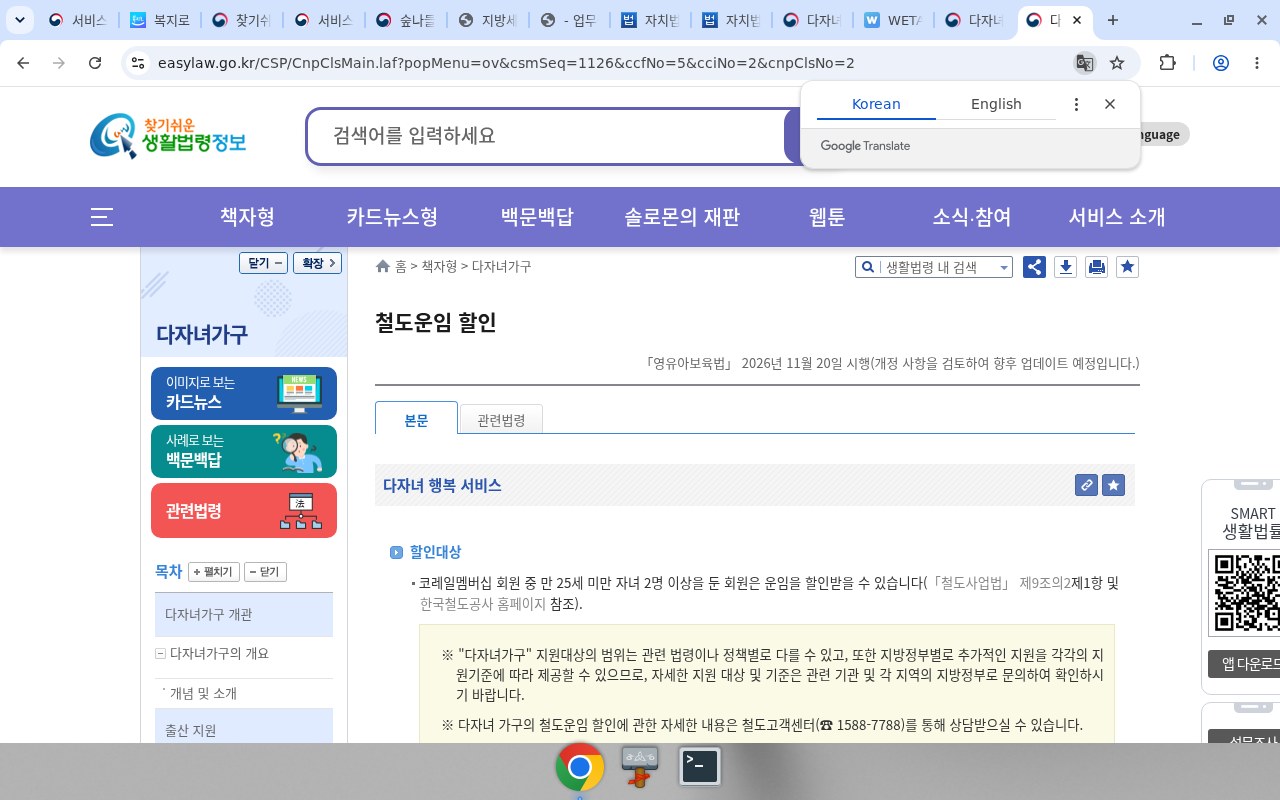Image resolution: width=1280 pixels, height=800 pixels.
Task: Open the Chrome extensions puzzle icon
Action: tap(1167, 63)
